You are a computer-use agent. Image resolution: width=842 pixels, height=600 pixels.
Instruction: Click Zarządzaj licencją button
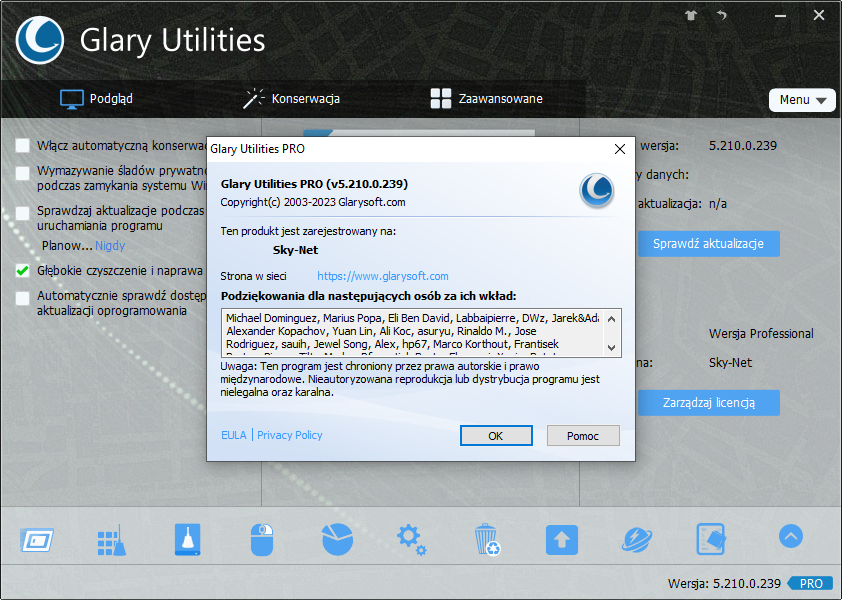tap(709, 403)
